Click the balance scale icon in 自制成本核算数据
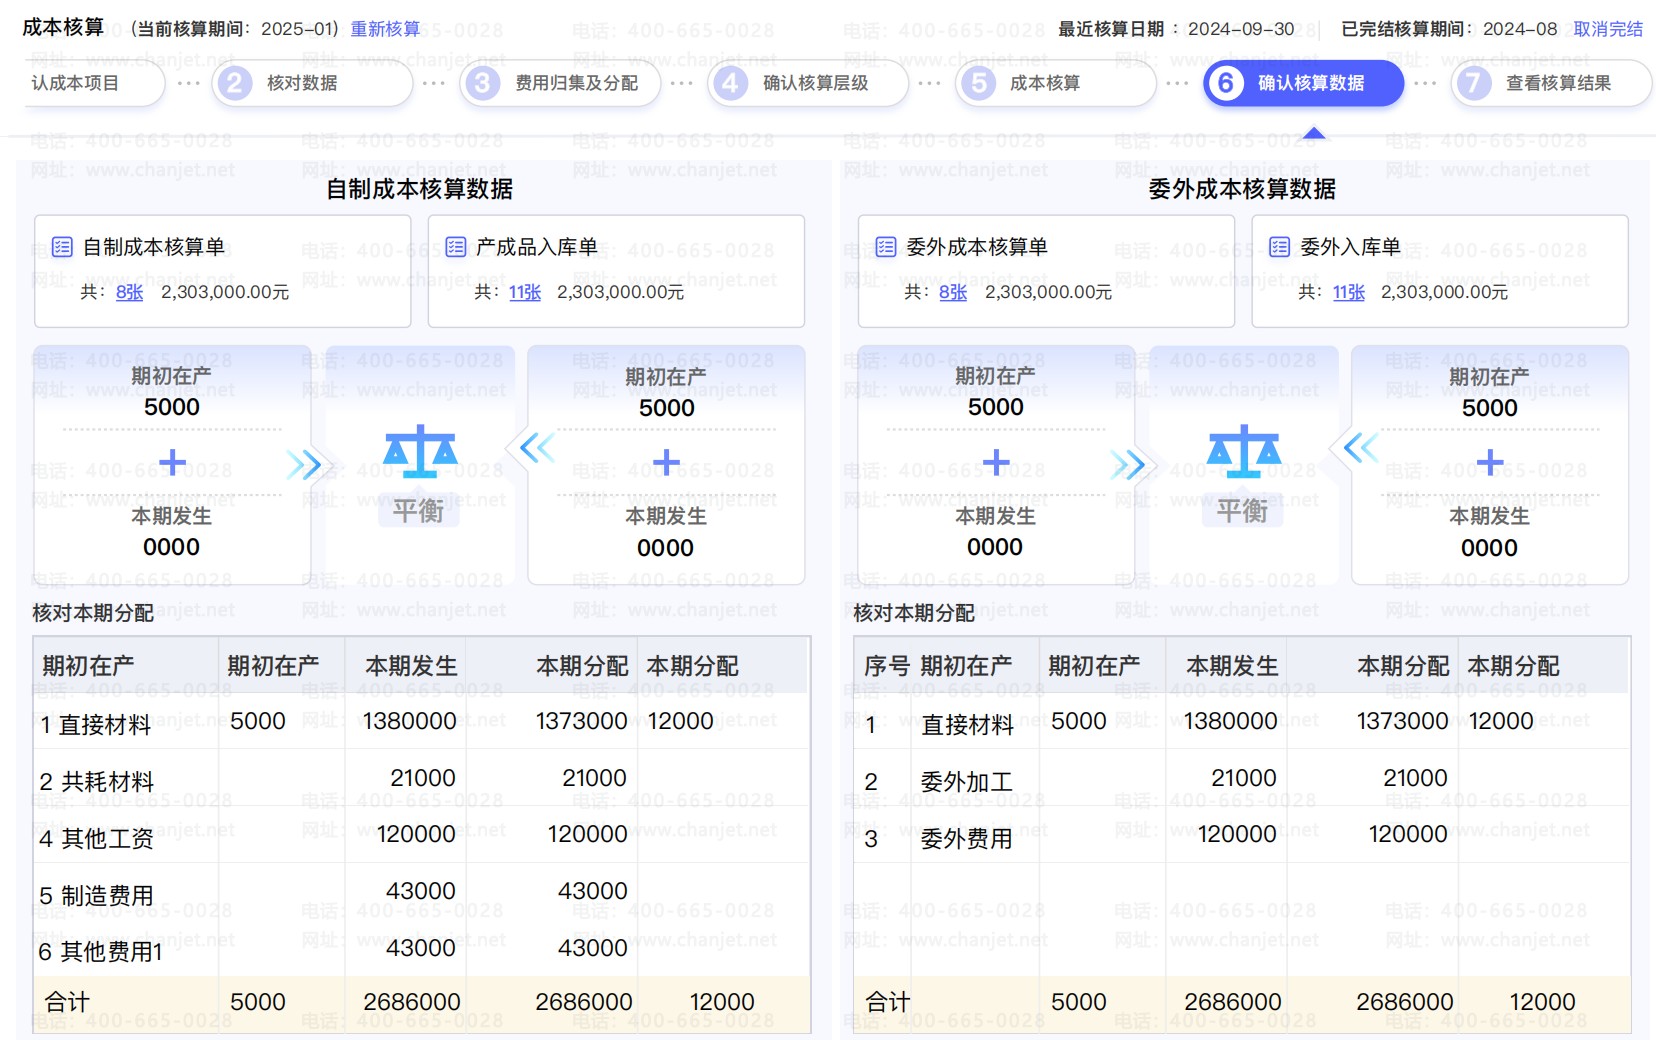Screen dimensions: 1656x1040 click(x=420, y=452)
